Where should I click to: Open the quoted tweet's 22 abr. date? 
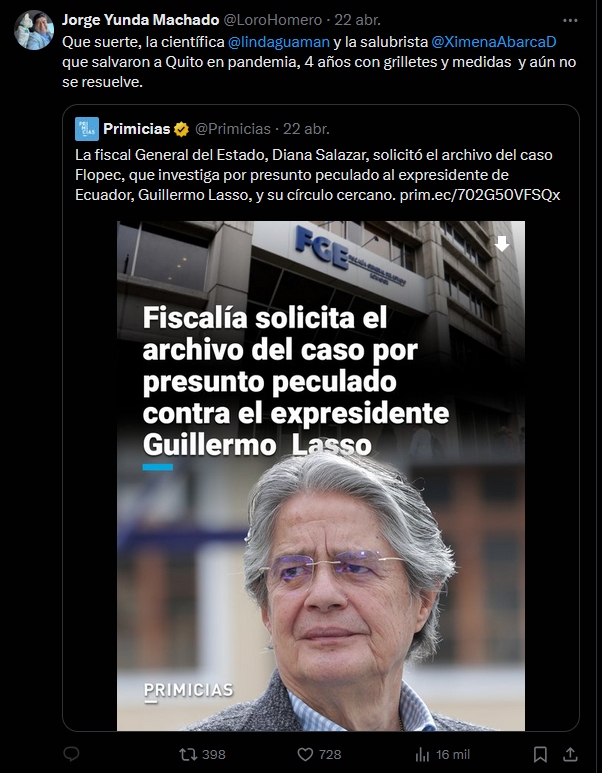(x=306, y=129)
